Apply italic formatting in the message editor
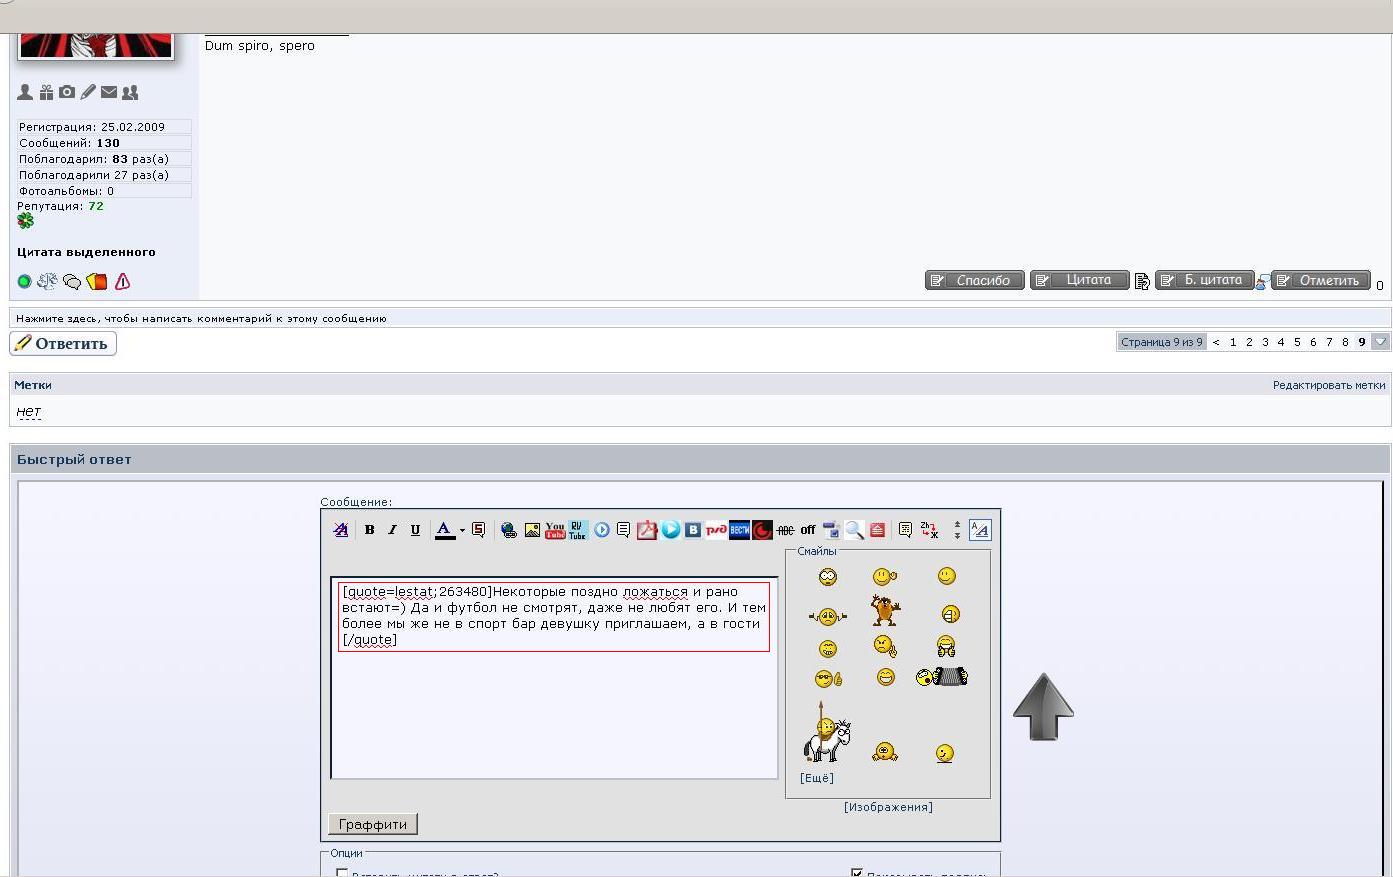 [392, 530]
